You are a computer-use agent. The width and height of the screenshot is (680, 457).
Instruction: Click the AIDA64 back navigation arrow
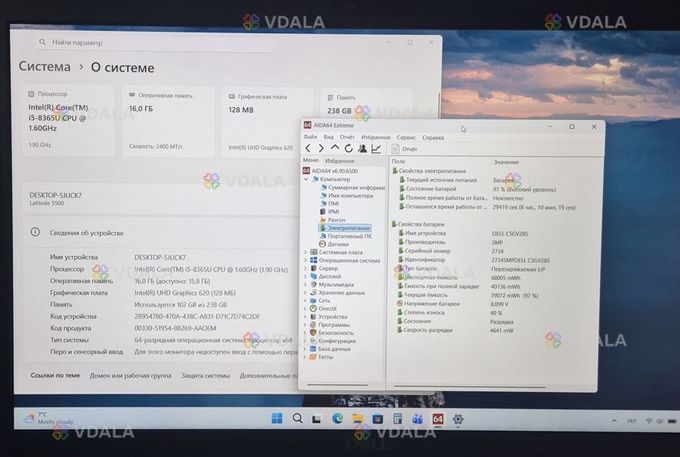click(x=308, y=148)
